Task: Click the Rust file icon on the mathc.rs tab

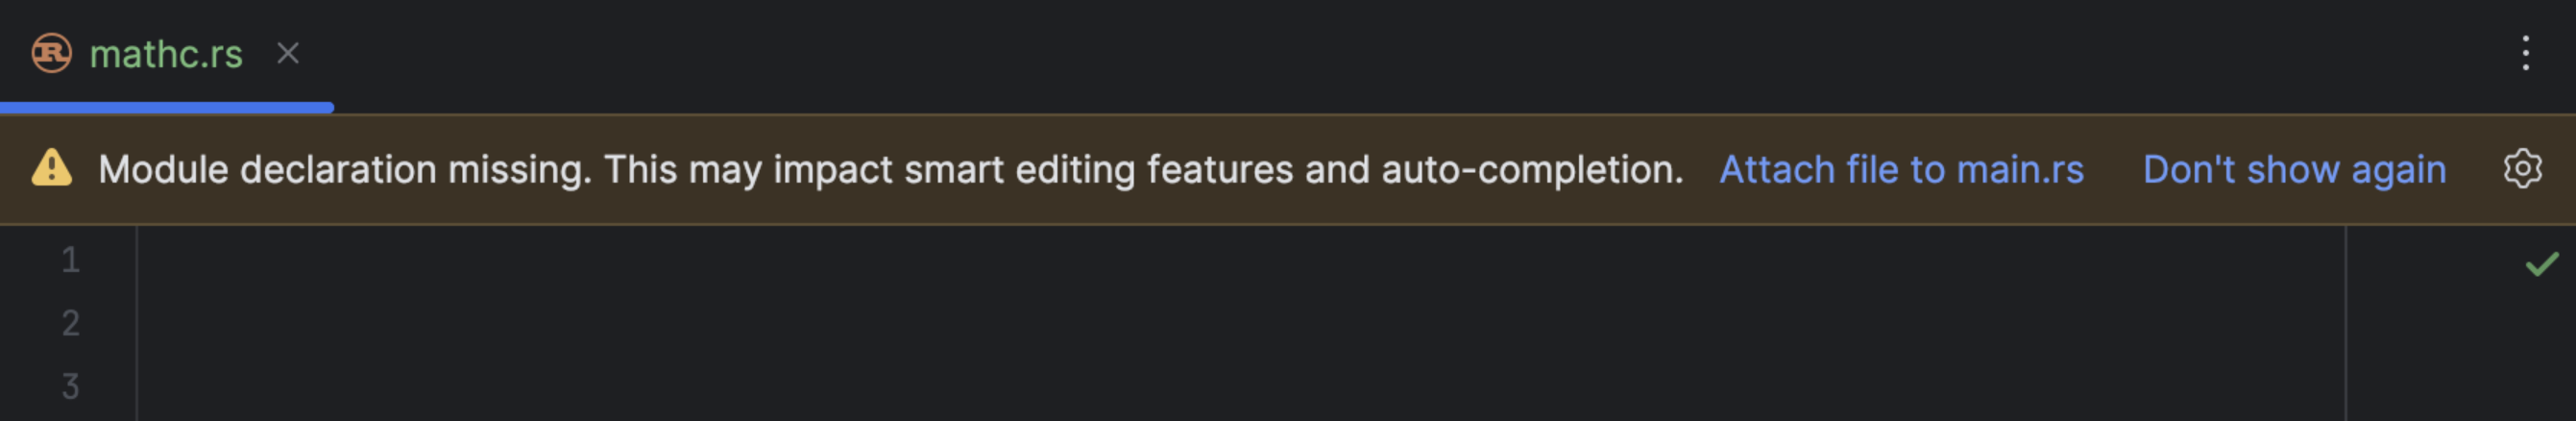Action: pos(51,53)
